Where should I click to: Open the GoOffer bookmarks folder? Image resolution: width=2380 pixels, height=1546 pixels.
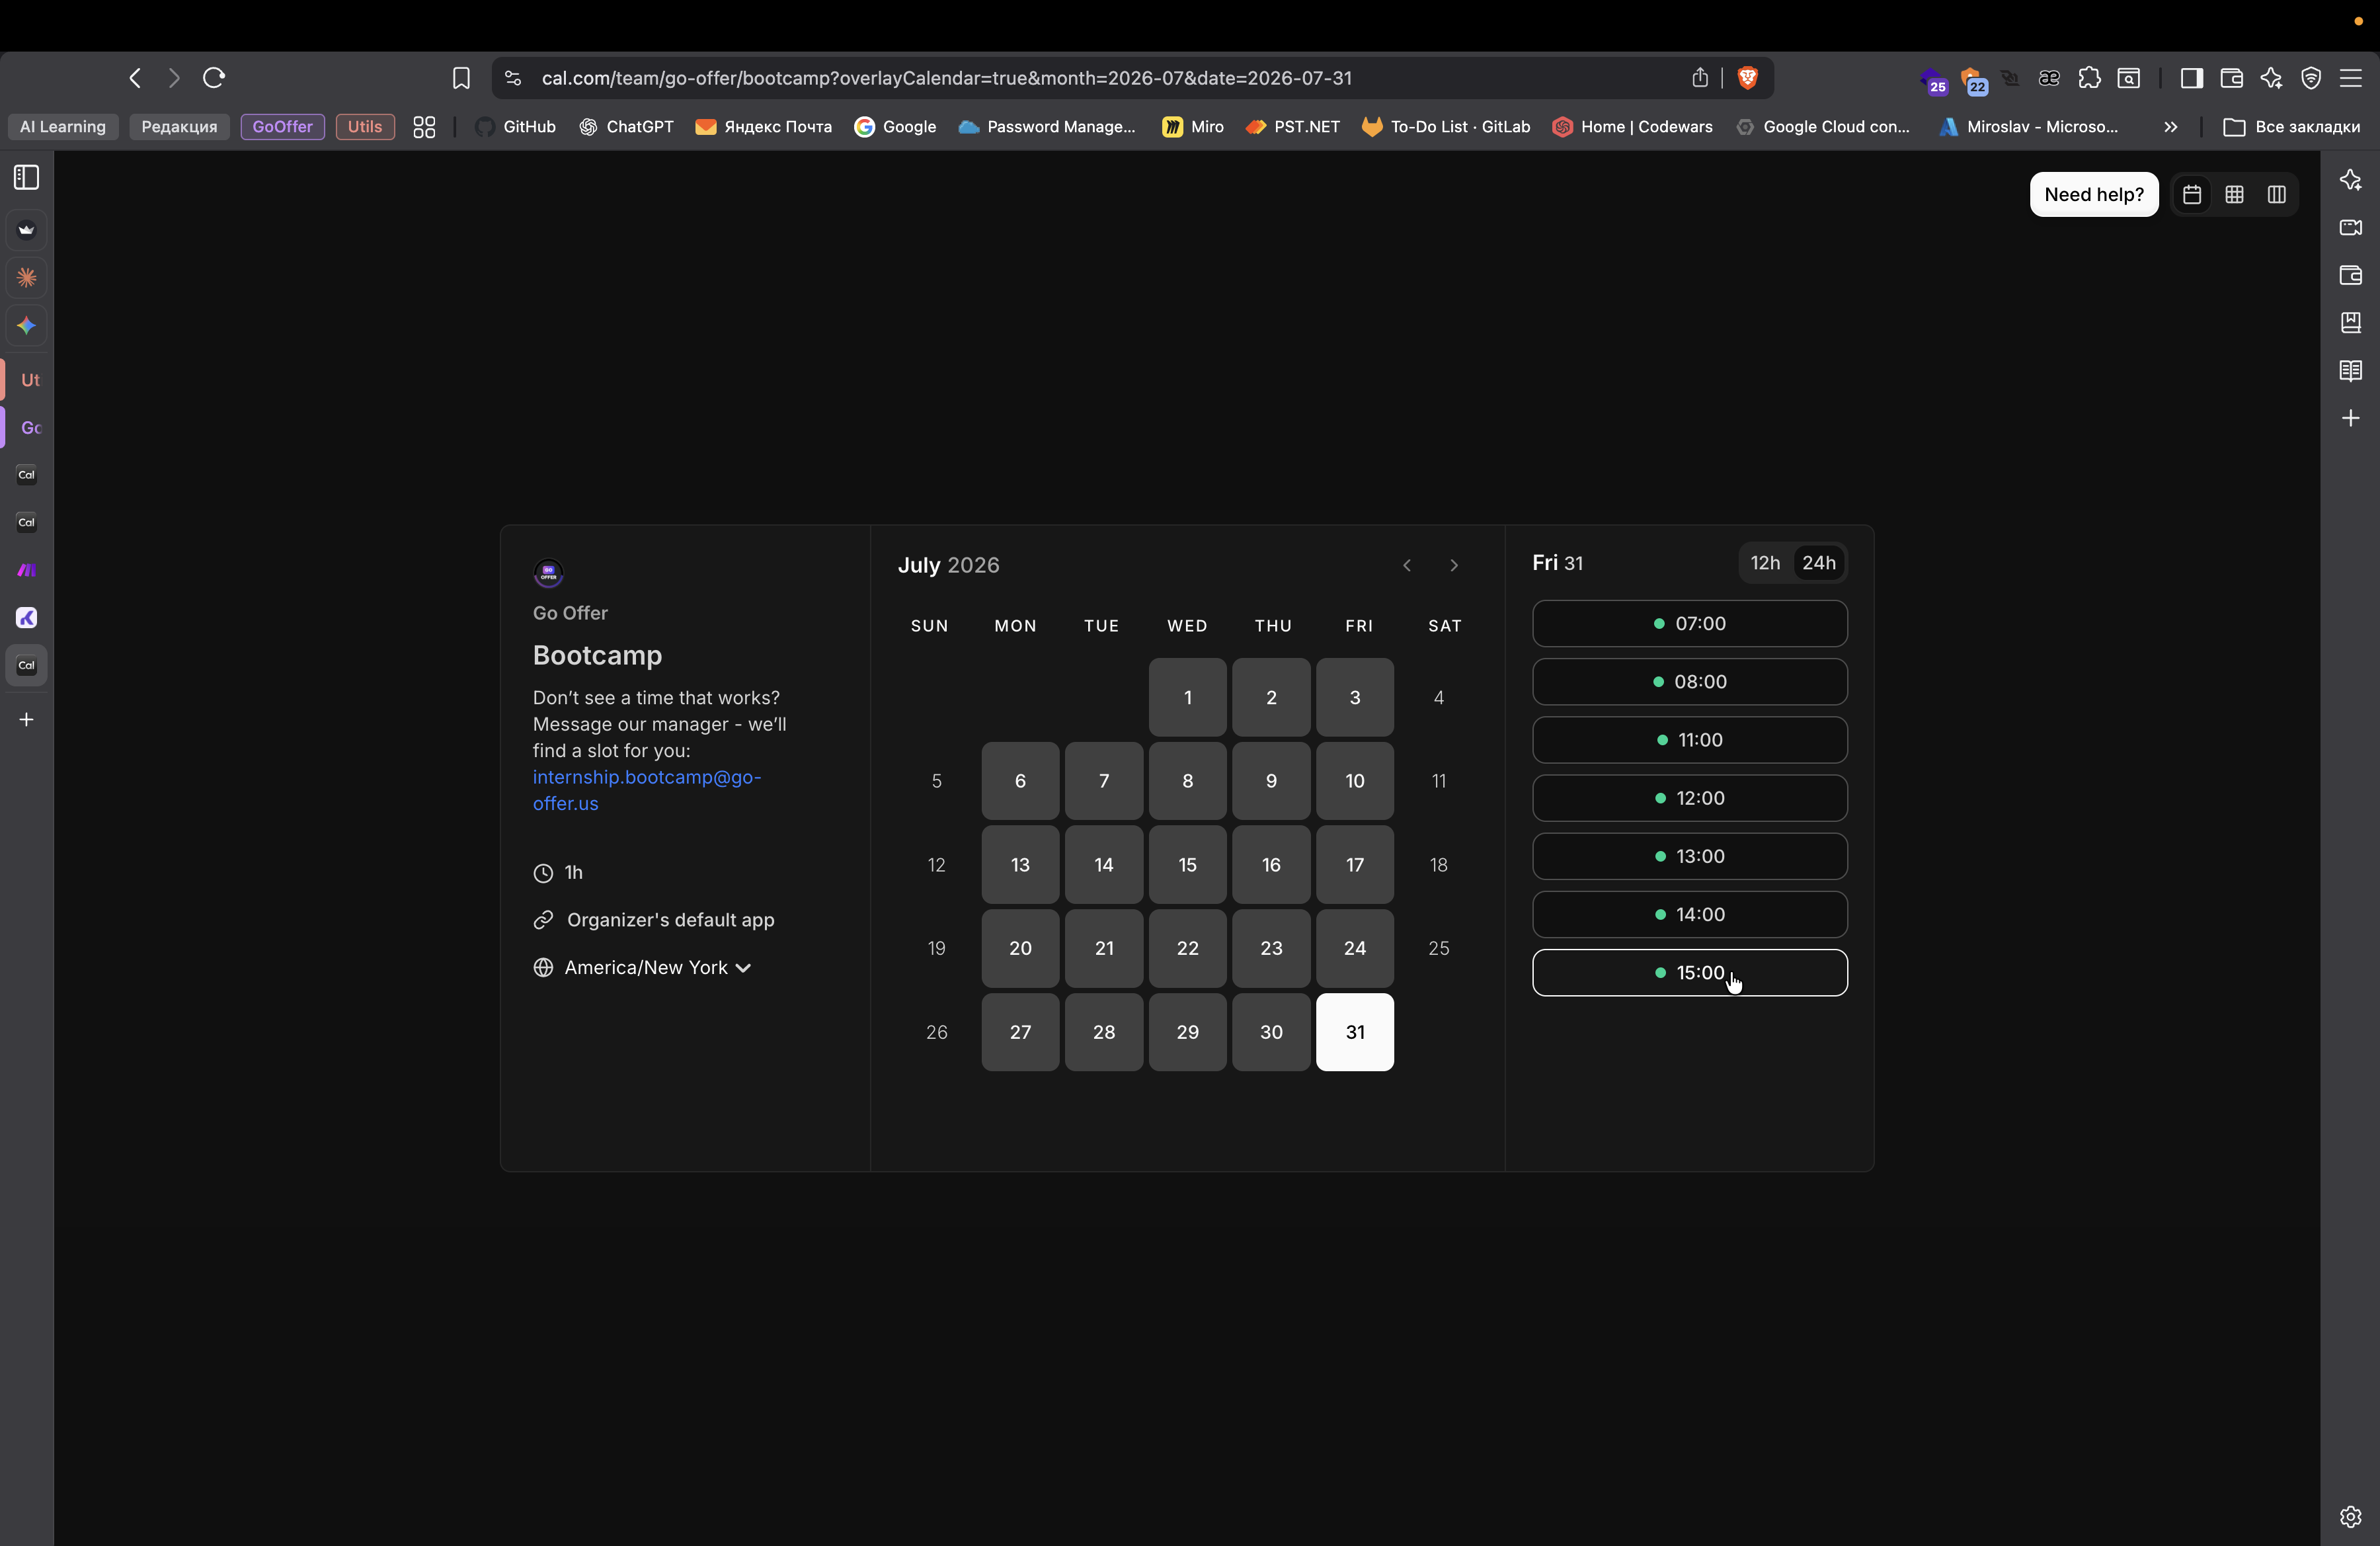pyautogui.click(x=282, y=127)
